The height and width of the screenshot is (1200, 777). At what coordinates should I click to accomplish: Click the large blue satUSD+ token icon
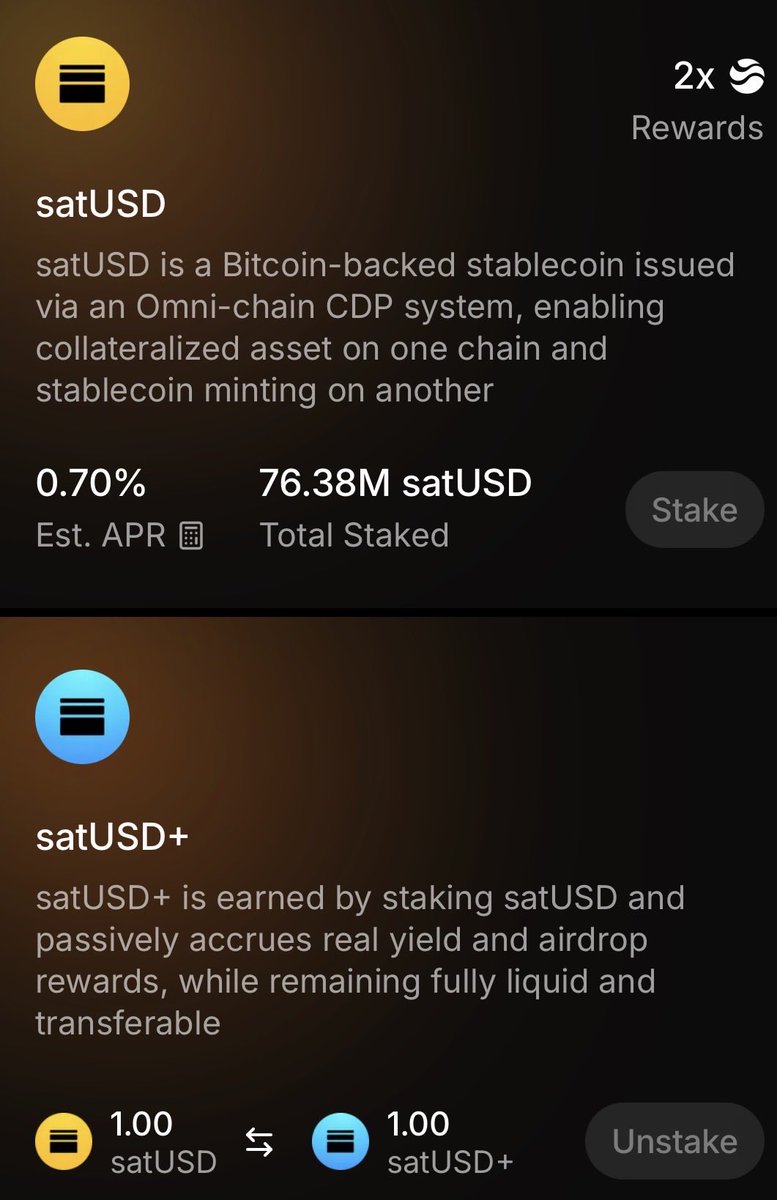click(82, 716)
